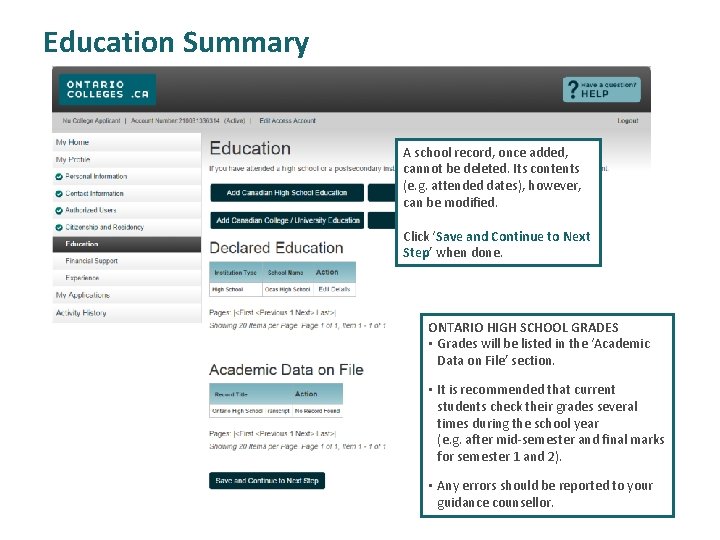Open My Home in the sidebar
The image size is (720, 540).
[127, 142]
